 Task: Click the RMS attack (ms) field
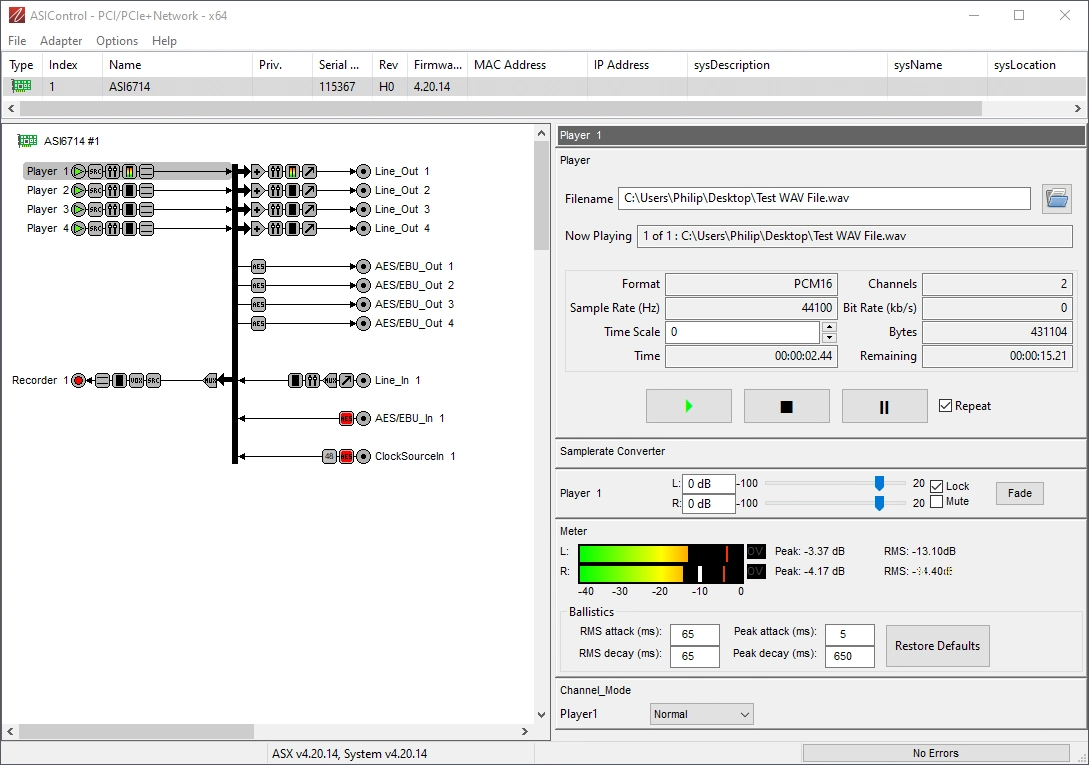695,634
